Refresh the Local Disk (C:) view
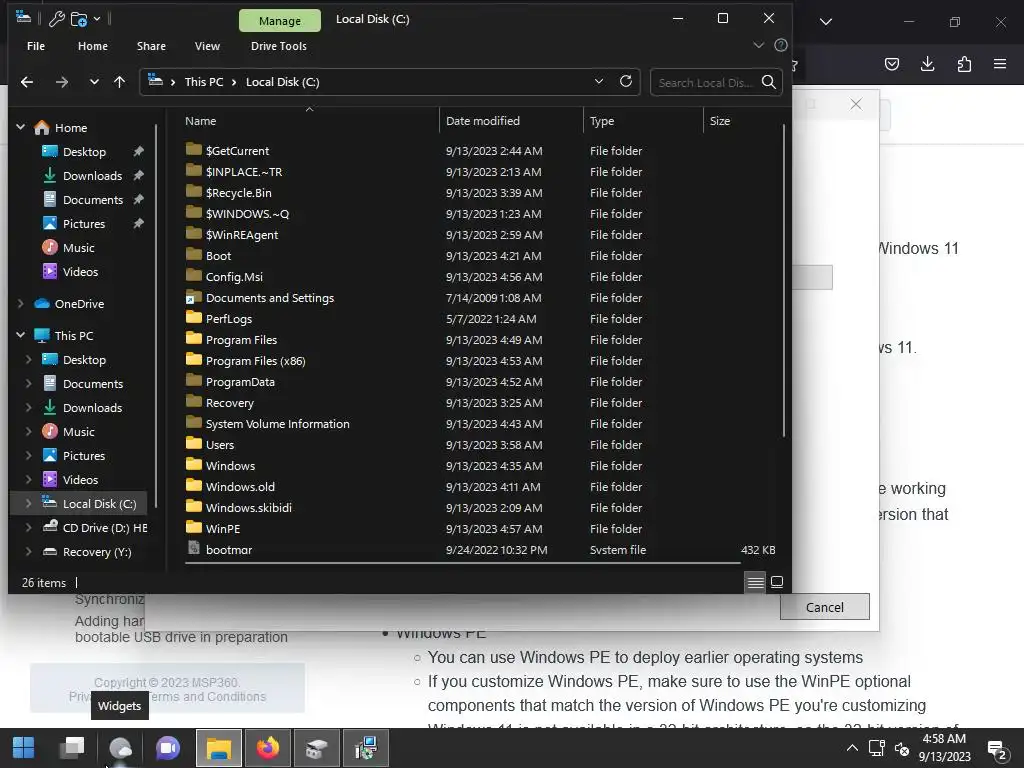This screenshot has height=768, width=1024. click(626, 82)
